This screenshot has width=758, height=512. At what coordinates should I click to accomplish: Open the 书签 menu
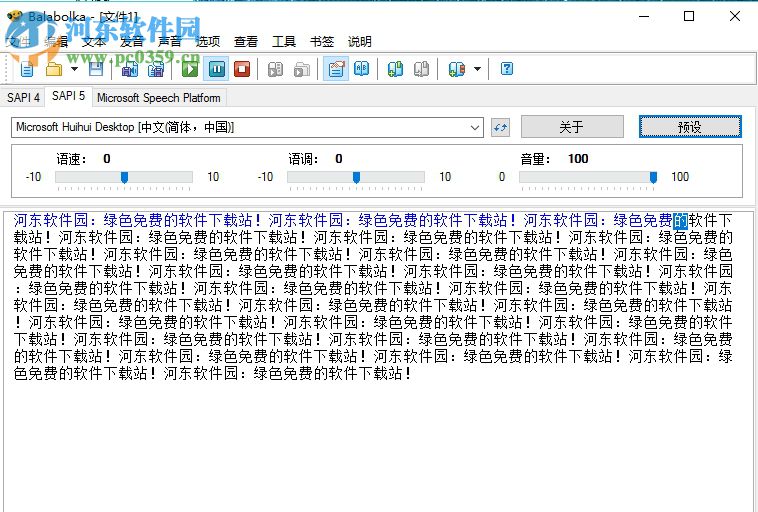click(322, 42)
